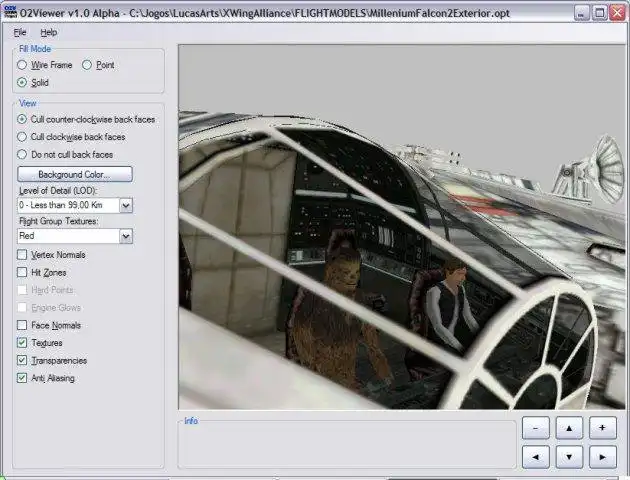Click the '0 - Less than 99,00 Km' combo field
630x480 pixels.
coord(75,205)
